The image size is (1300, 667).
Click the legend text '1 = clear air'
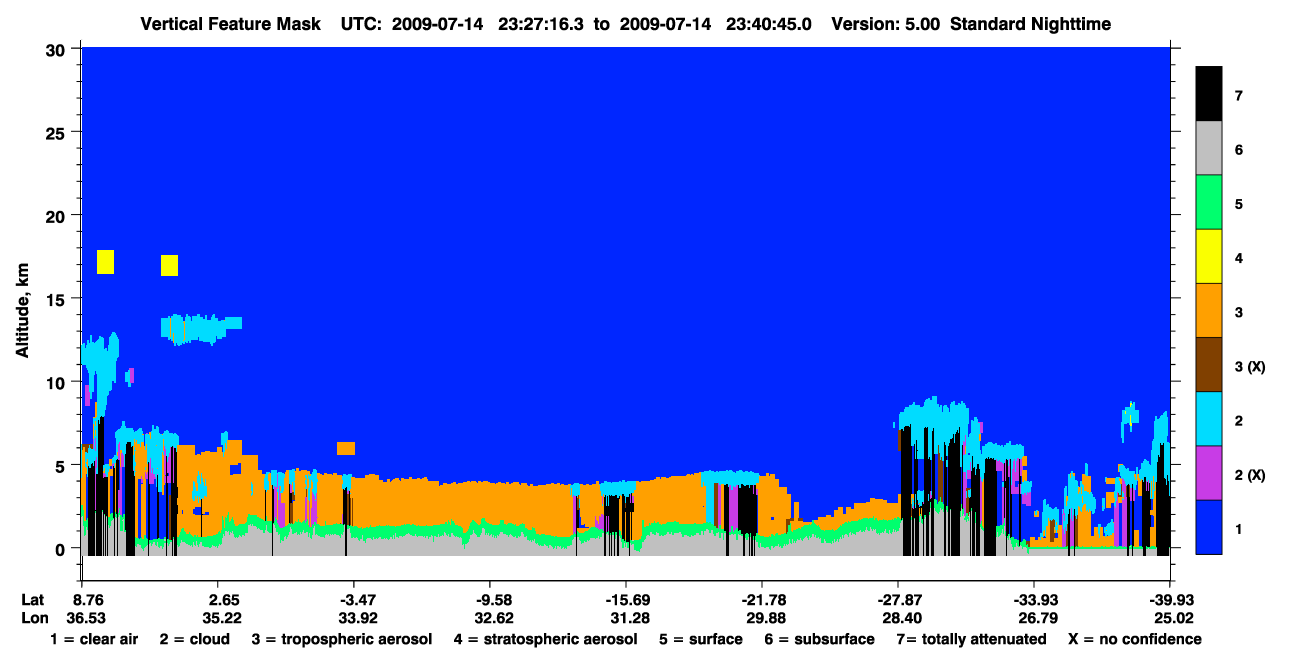click(94, 639)
